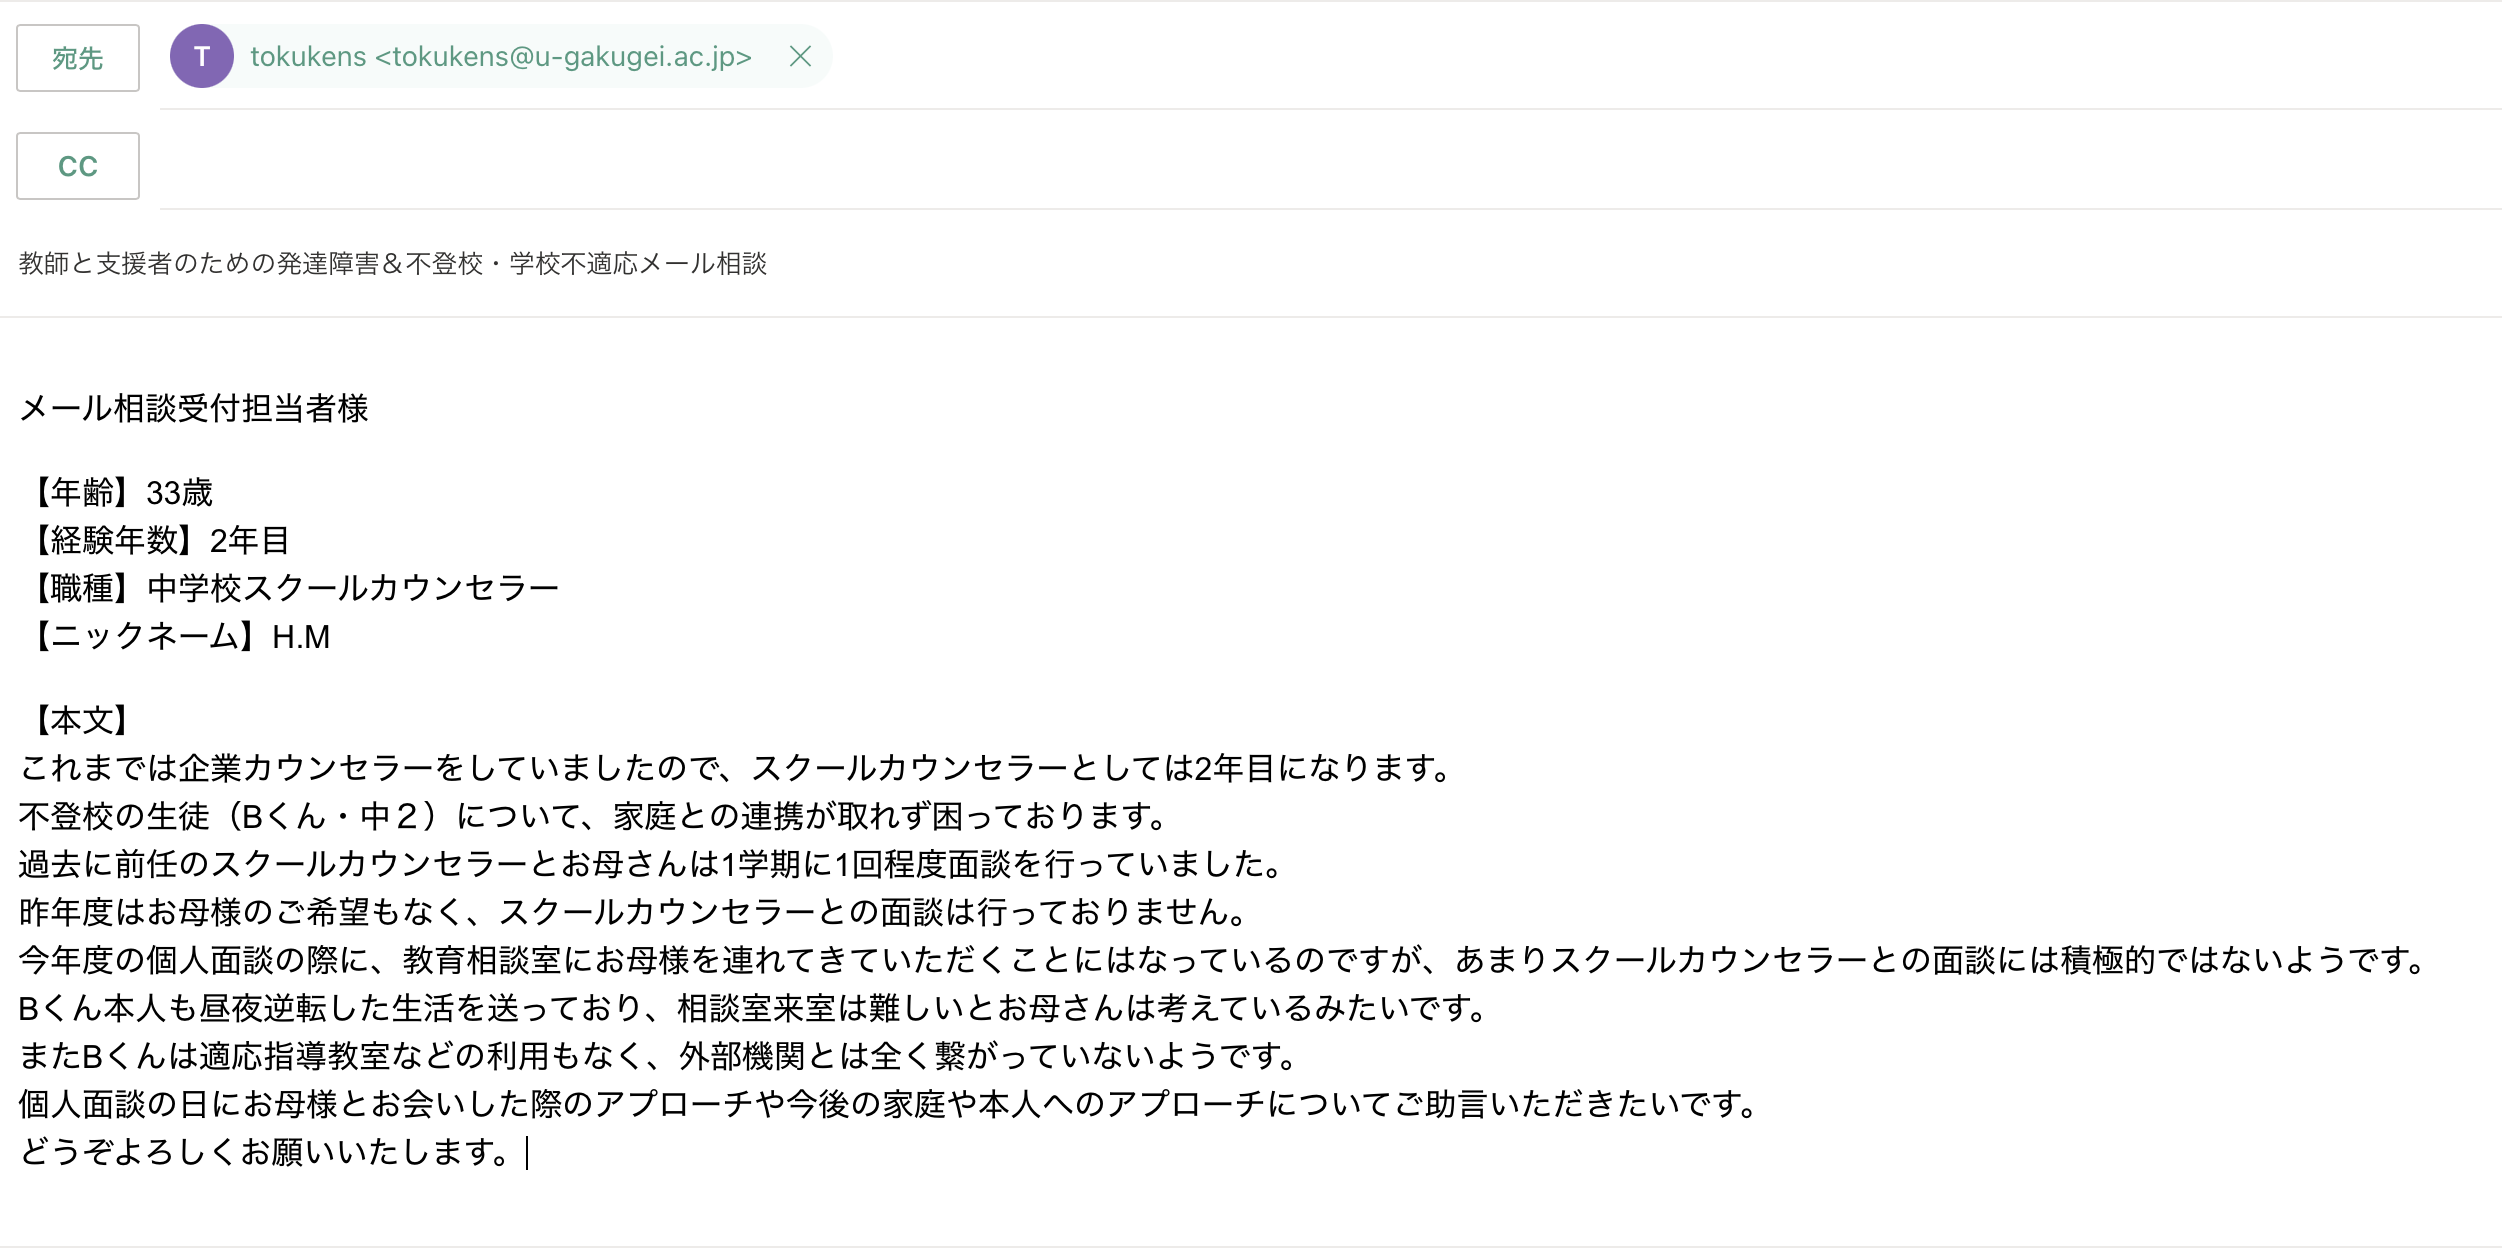Select the tokukens@u-gakugei.ac.jp recipient chip
The image size is (2502, 1248).
(x=500, y=57)
